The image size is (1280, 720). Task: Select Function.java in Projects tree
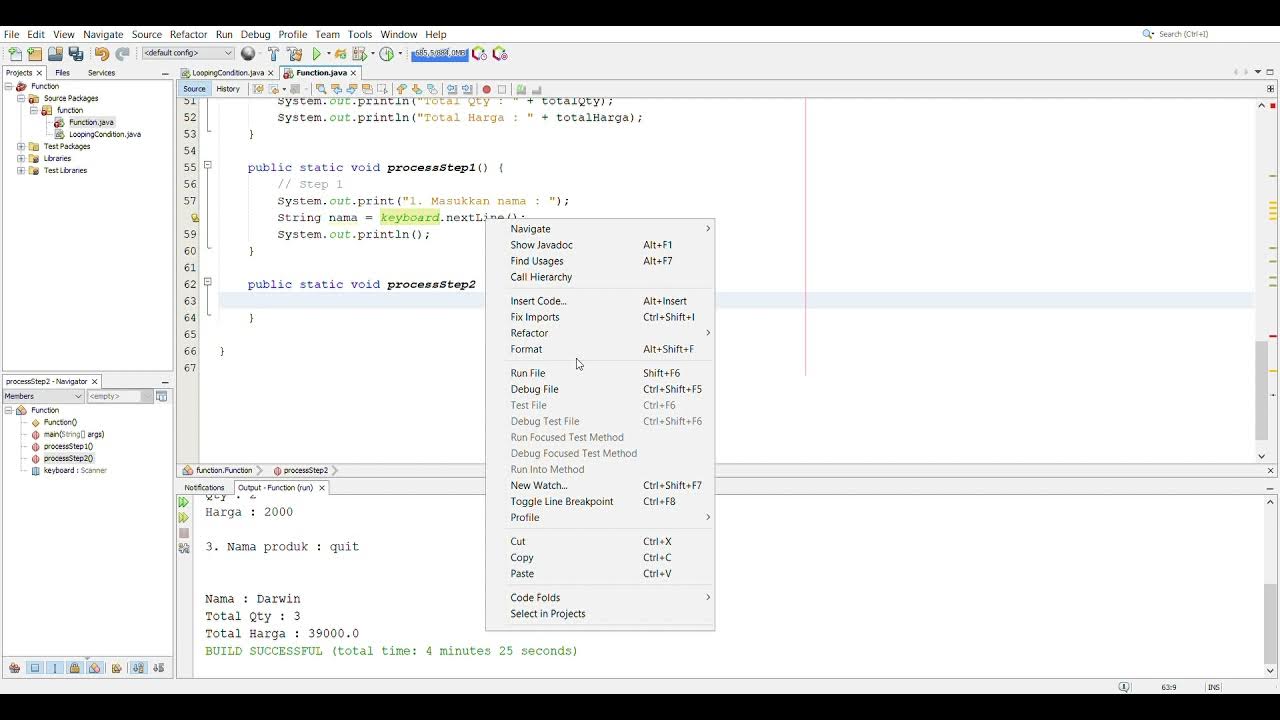91,122
